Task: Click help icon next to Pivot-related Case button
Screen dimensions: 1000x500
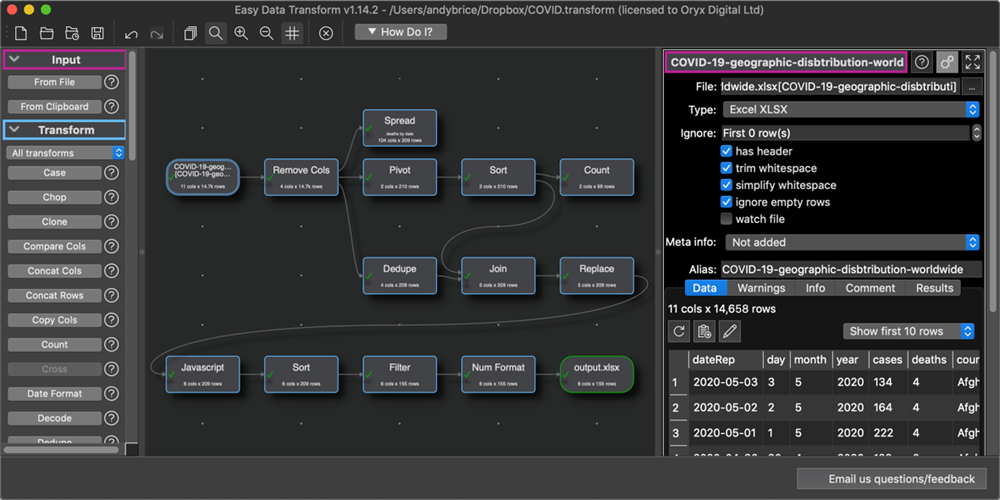Action: 112,172
